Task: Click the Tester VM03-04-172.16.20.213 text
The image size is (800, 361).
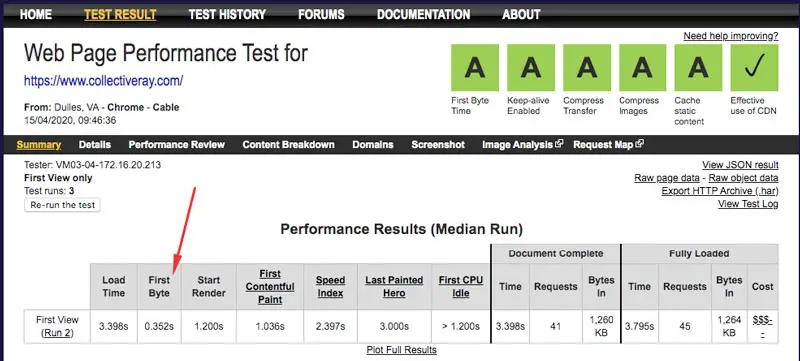Action: click(x=92, y=165)
